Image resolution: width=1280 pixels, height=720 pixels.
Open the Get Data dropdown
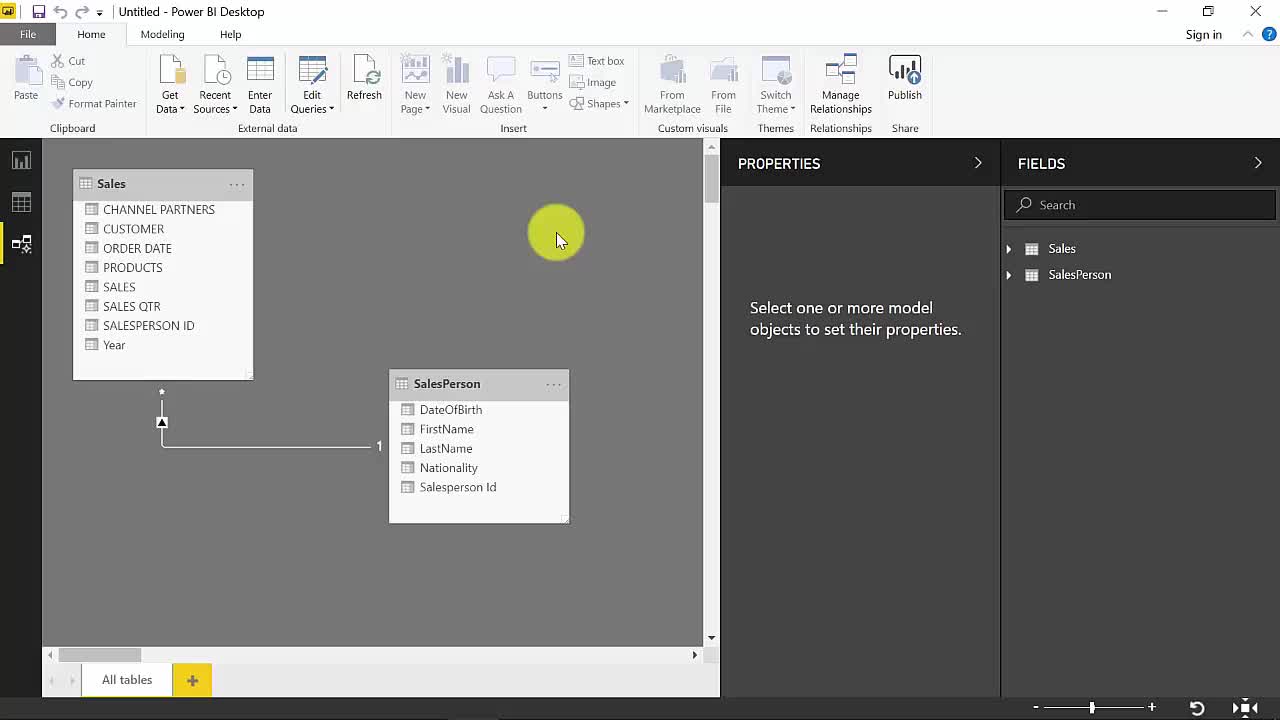click(170, 102)
